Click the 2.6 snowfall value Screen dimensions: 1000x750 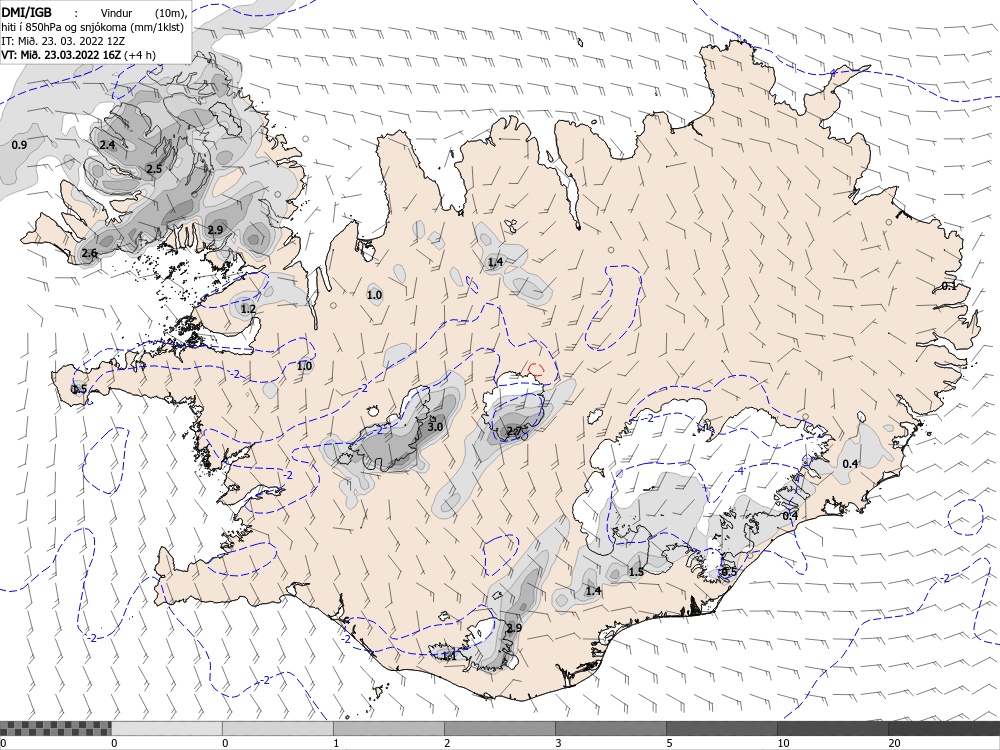[x=89, y=253]
